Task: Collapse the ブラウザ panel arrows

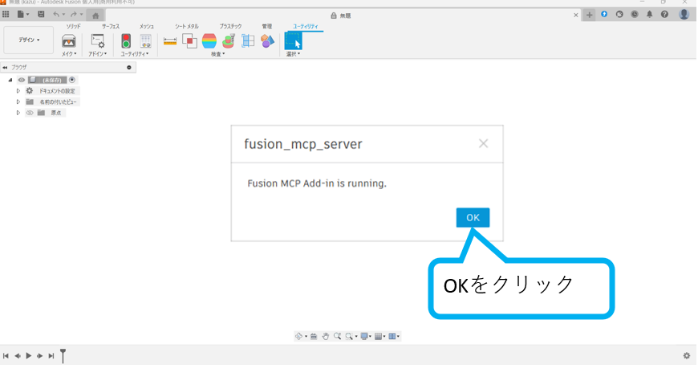Action: (x=5, y=68)
